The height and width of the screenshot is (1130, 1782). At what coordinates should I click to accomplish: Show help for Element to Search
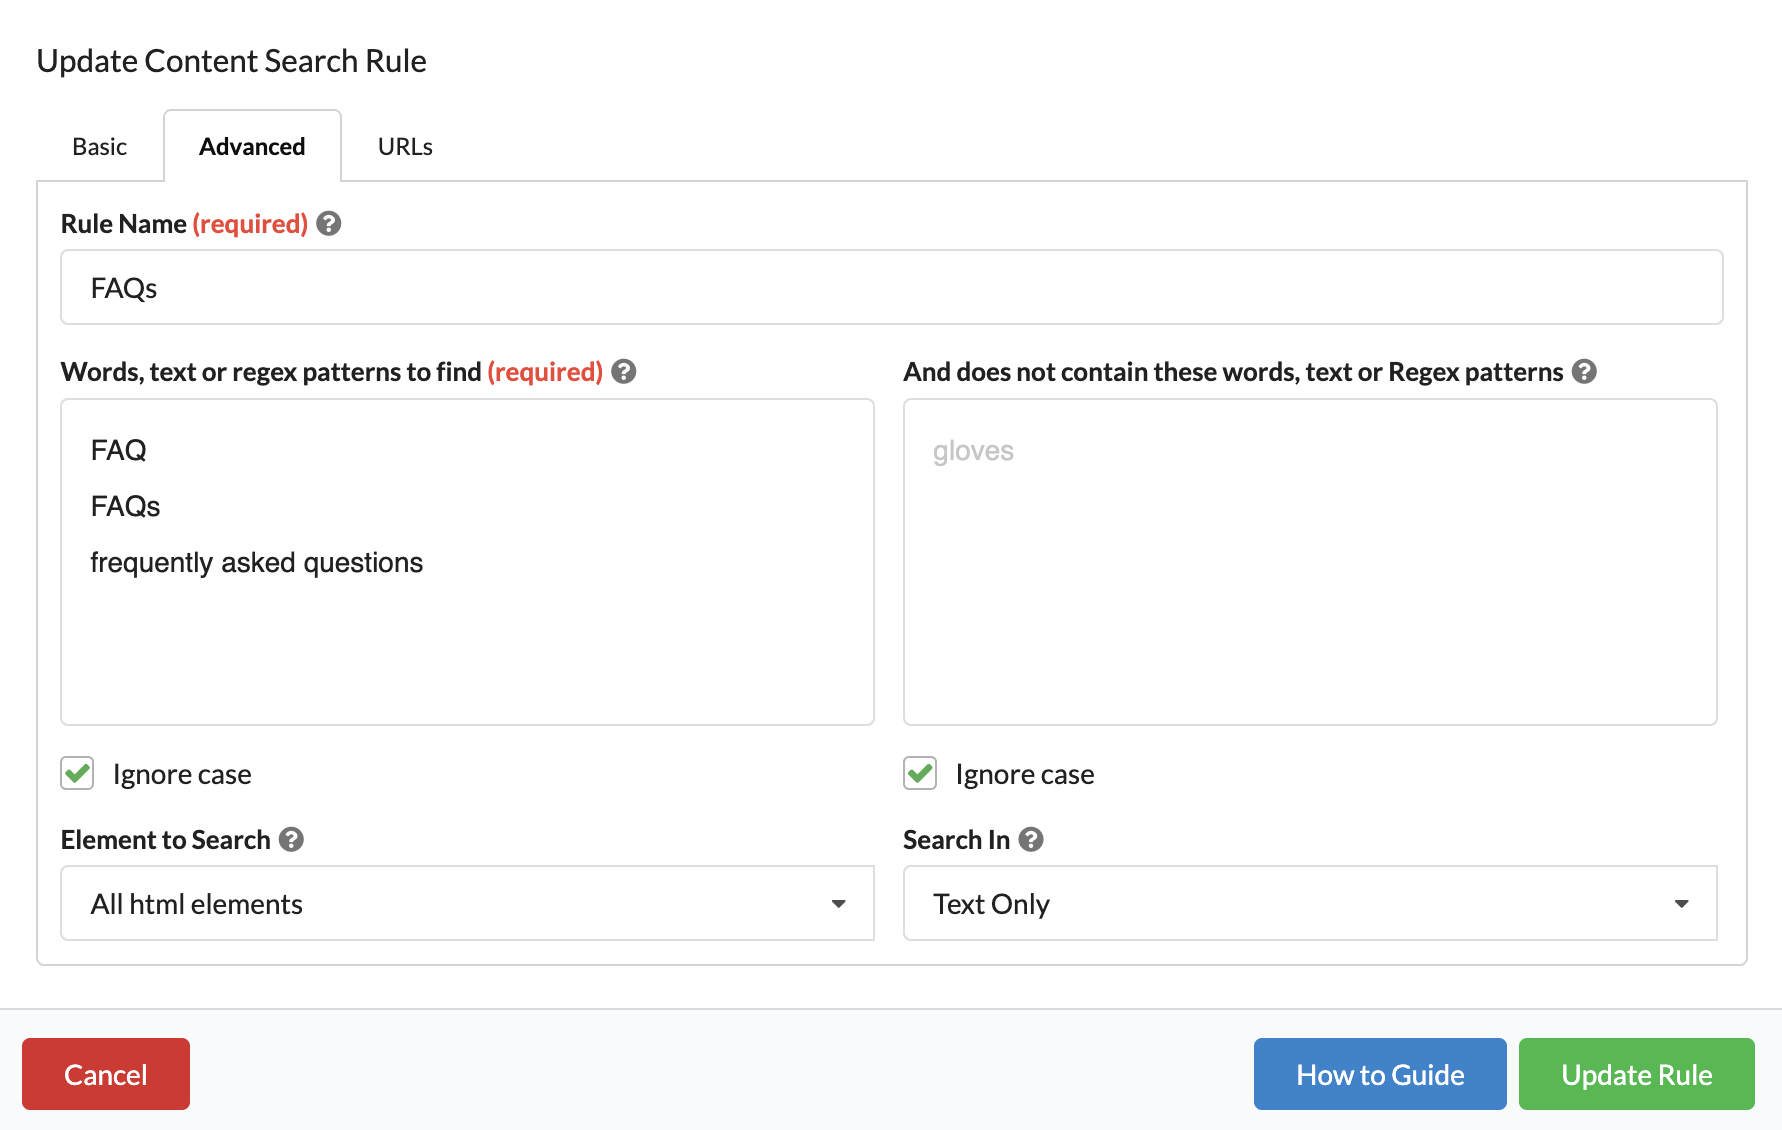tap(291, 840)
